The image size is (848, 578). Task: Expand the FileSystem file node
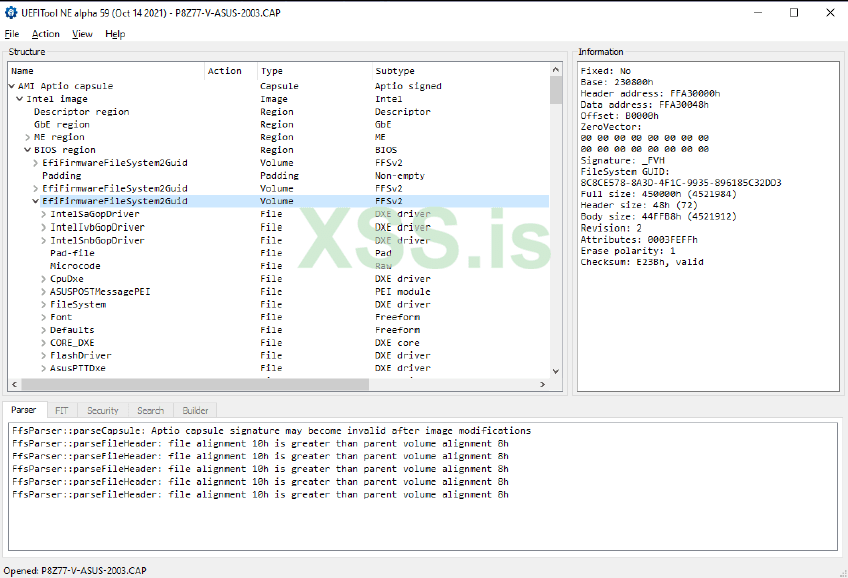pos(44,304)
